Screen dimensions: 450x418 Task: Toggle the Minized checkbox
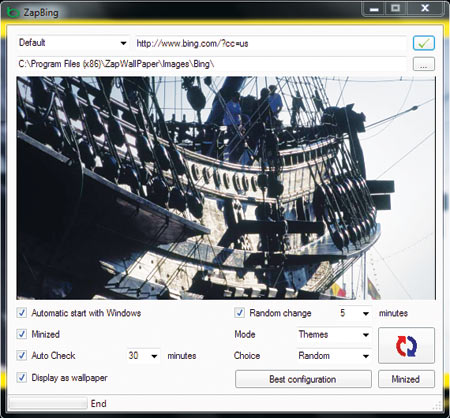click(x=22, y=334)
